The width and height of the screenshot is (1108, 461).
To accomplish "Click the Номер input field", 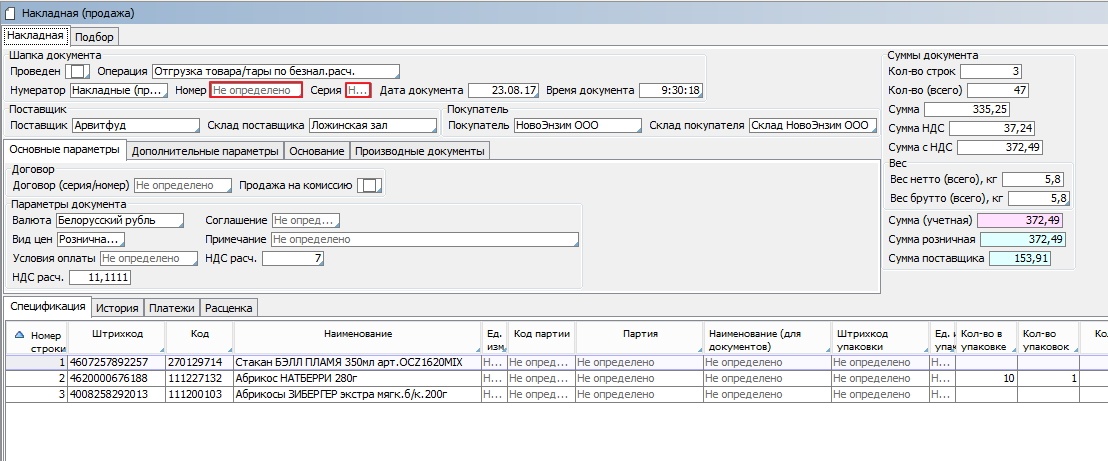I will click(255, 90).
